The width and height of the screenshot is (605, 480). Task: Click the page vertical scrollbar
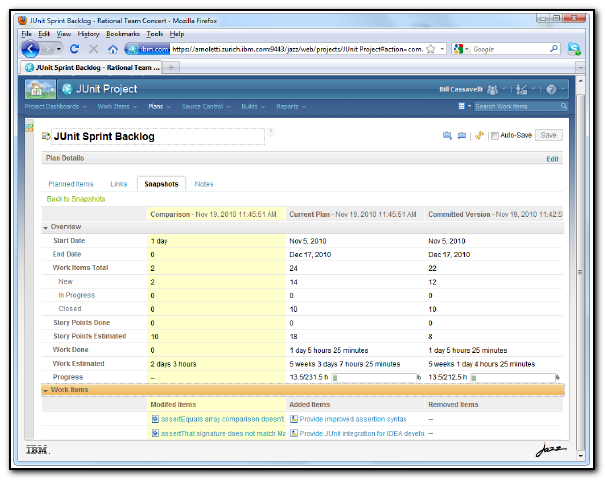pos(580,270)
